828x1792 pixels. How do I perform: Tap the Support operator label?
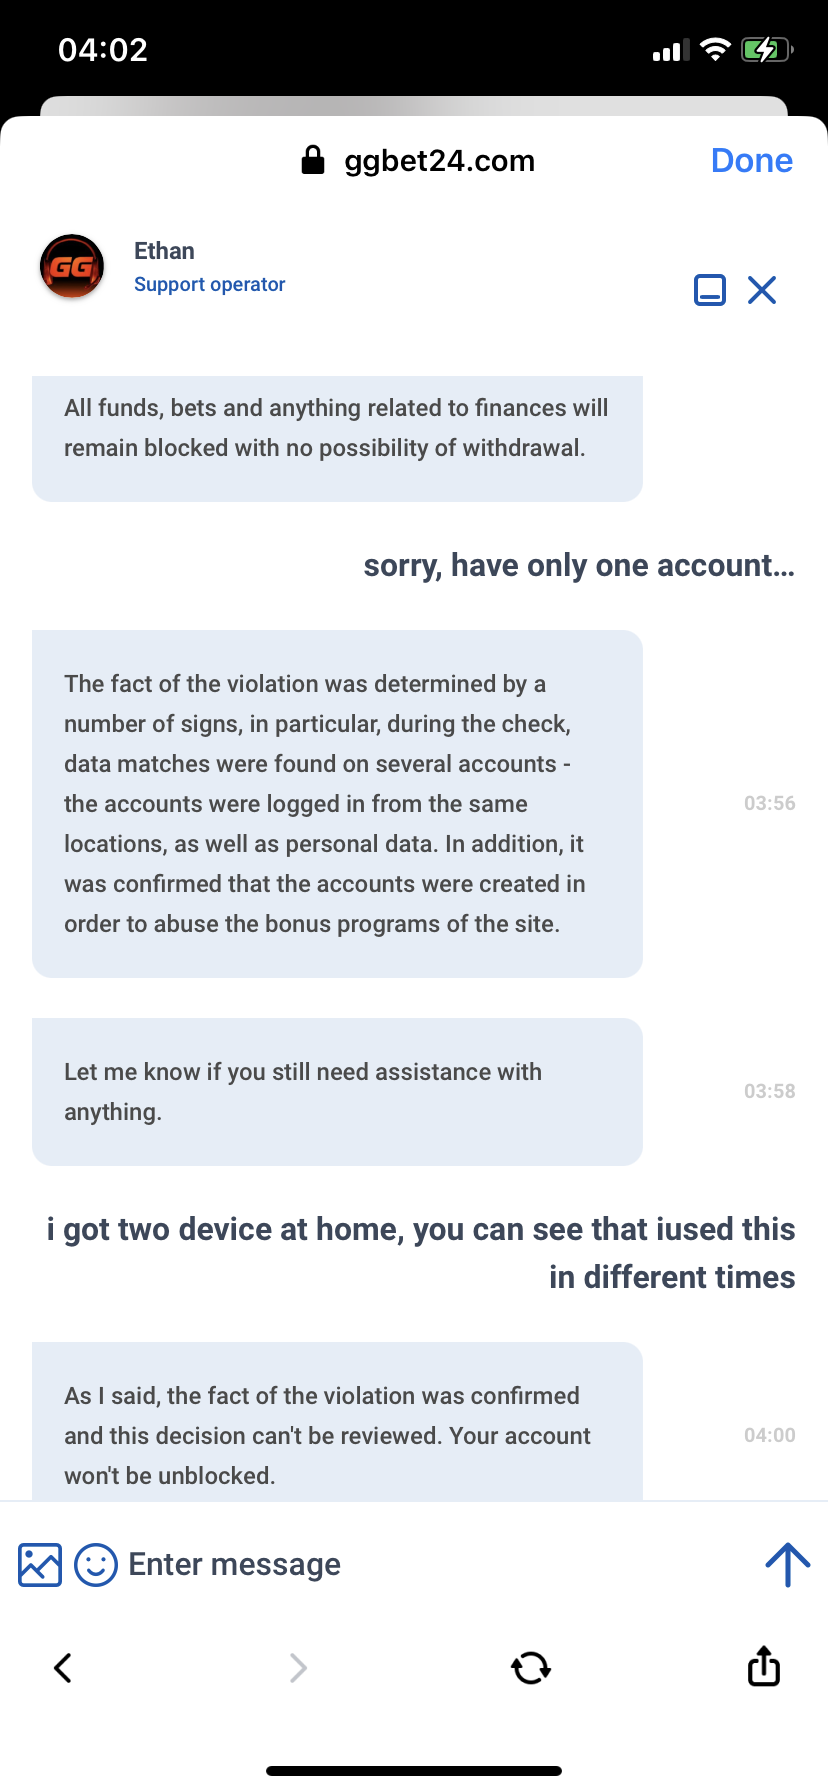pos(210,285)
